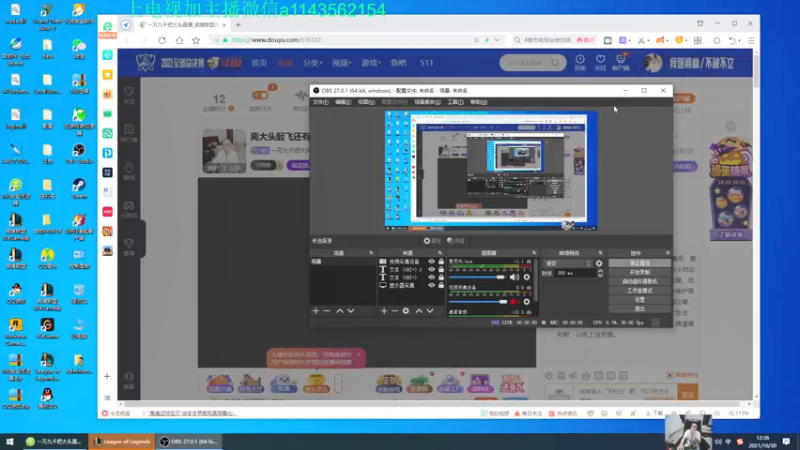
Task: Open a new browser tab with plus button
Action: [238, 24]
